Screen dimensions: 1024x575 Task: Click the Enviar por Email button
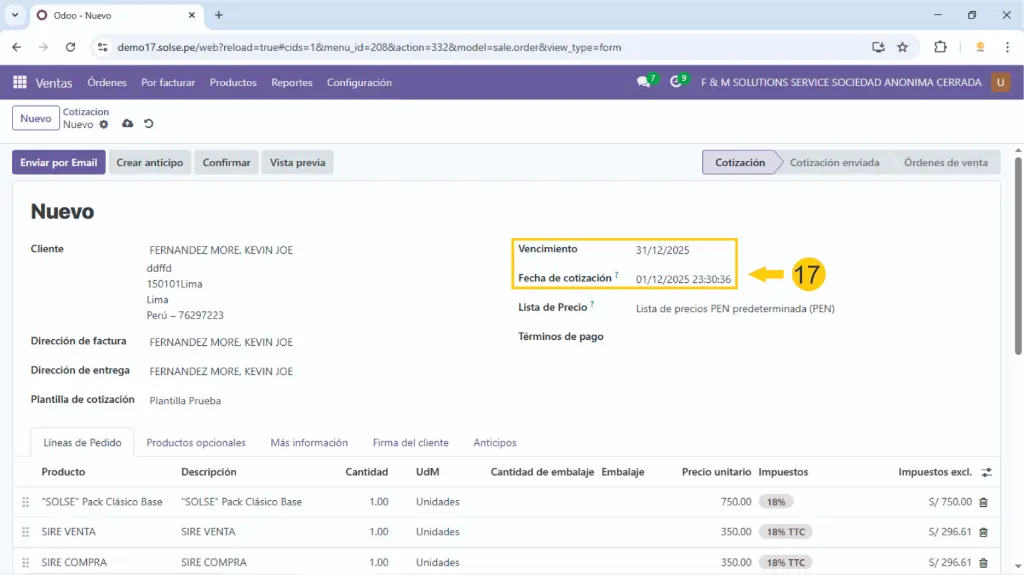(x=58, y=162)
